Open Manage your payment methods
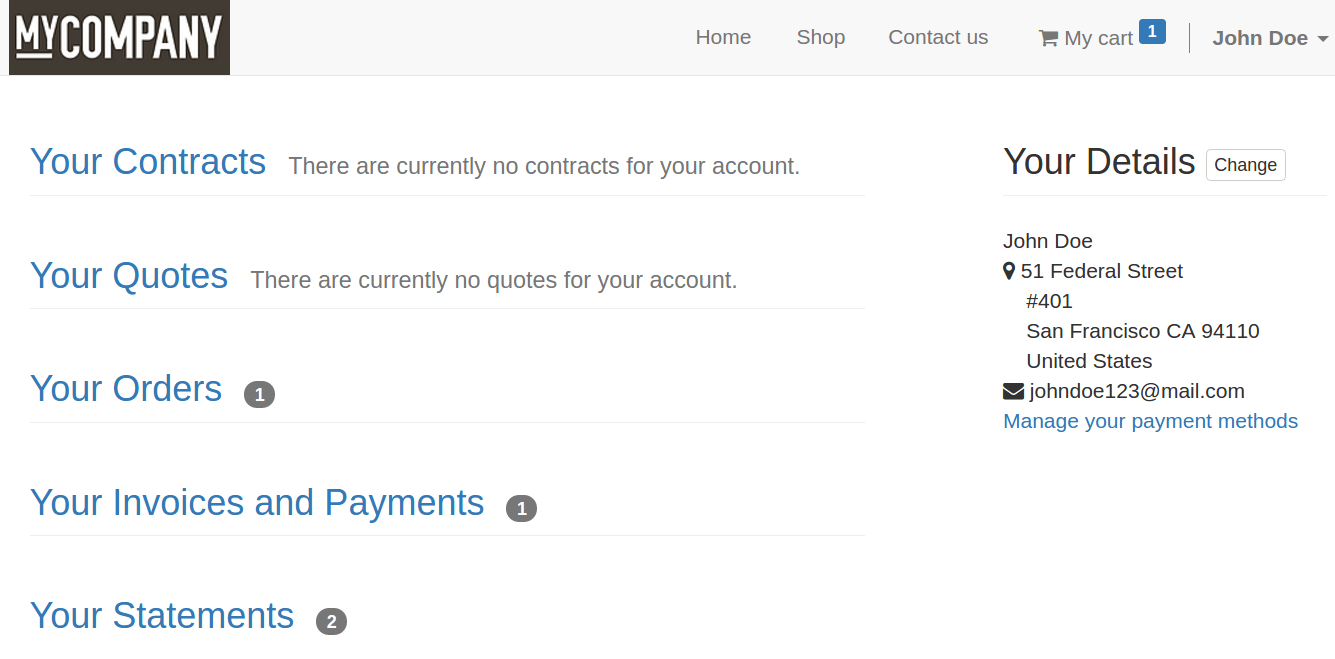 (1150, 421)
